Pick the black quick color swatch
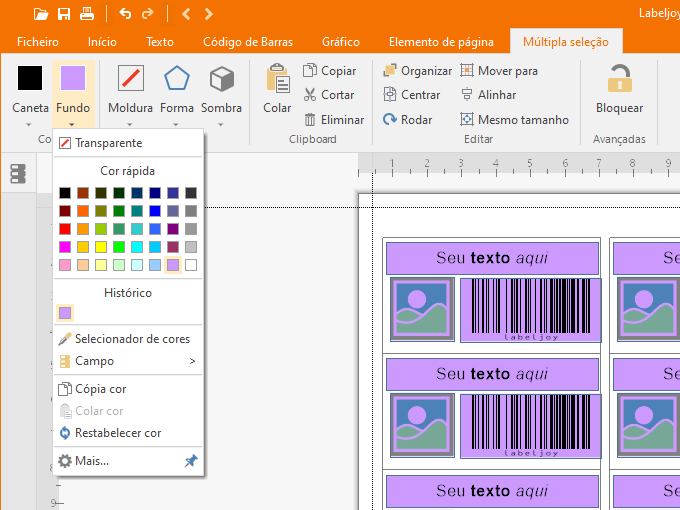 [x=65, y=193]
